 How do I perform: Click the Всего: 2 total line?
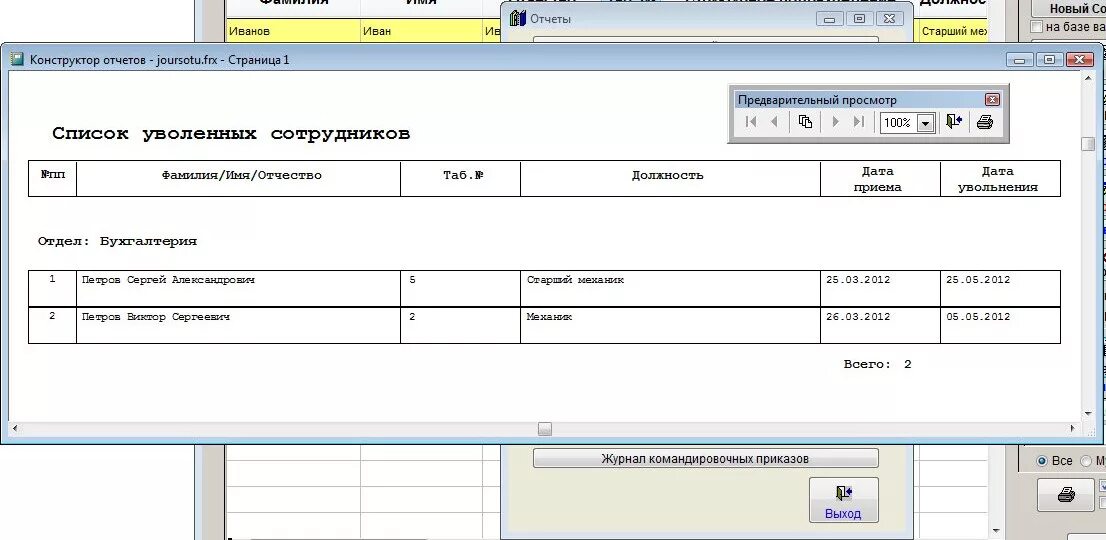pos(877,364)
